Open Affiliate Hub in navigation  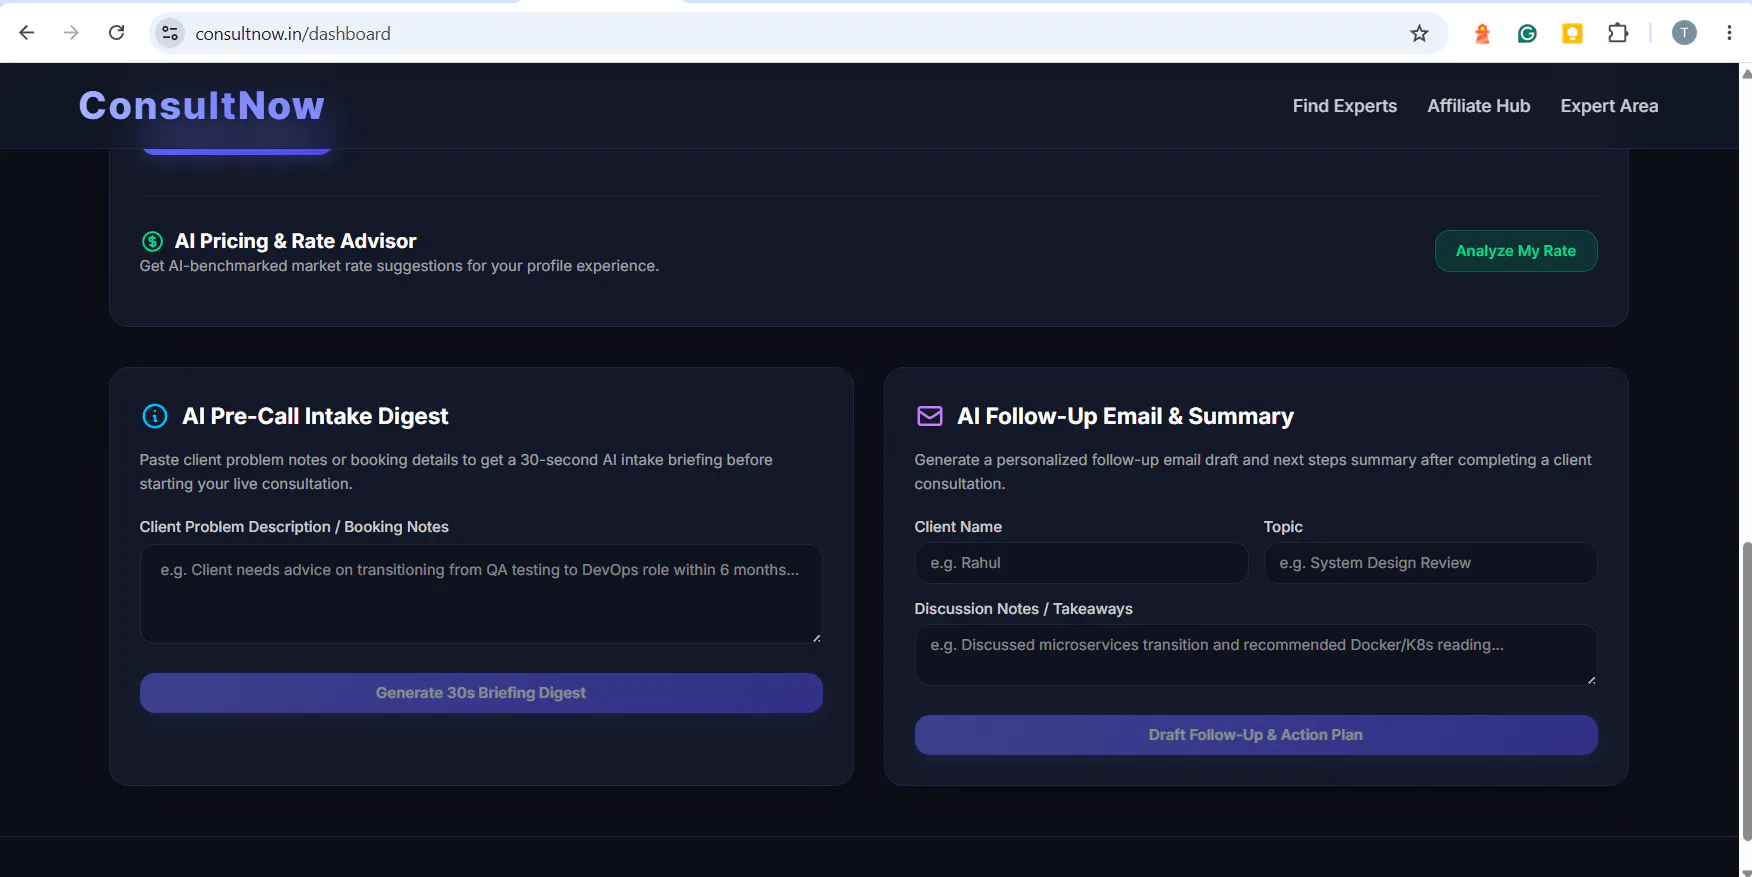point(1478,106)
